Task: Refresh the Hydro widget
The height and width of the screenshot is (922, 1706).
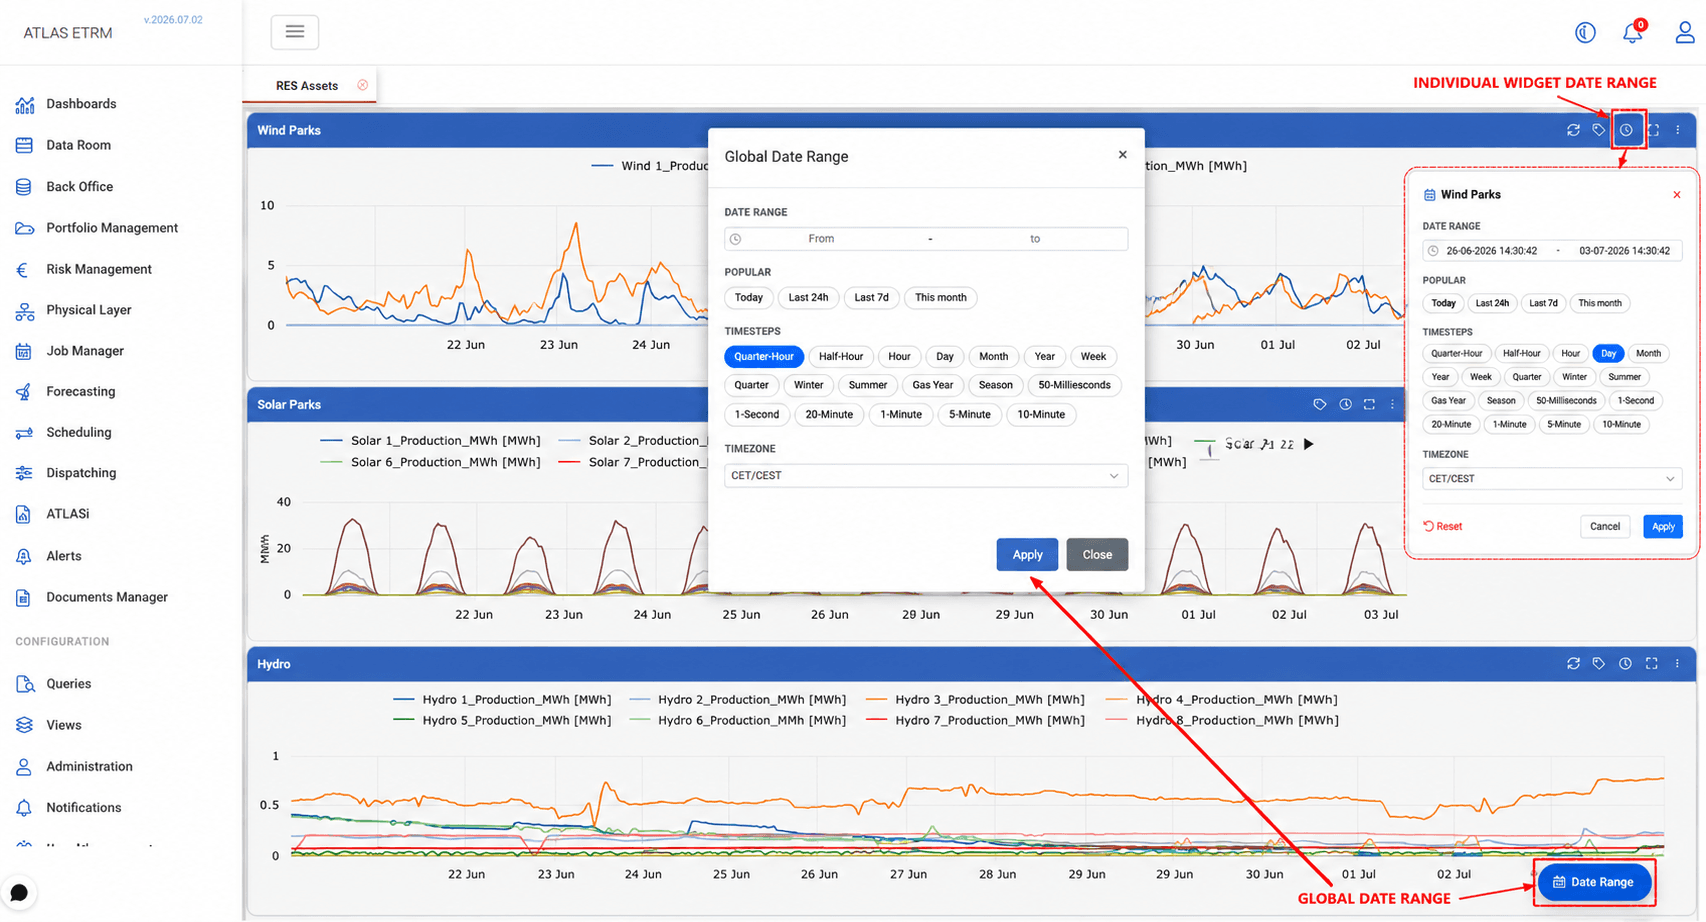Action: click(x=1573, y=664)
